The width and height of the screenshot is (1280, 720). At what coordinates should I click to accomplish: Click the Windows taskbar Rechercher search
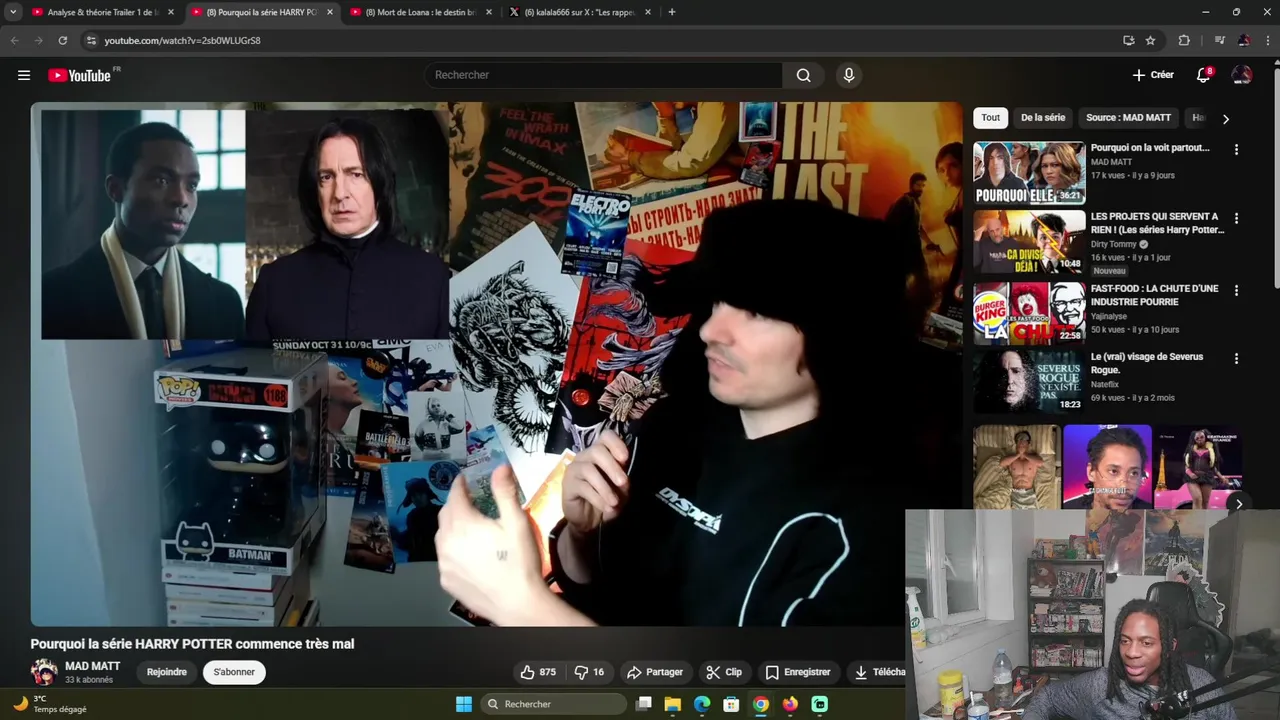(x=554, y=704)
